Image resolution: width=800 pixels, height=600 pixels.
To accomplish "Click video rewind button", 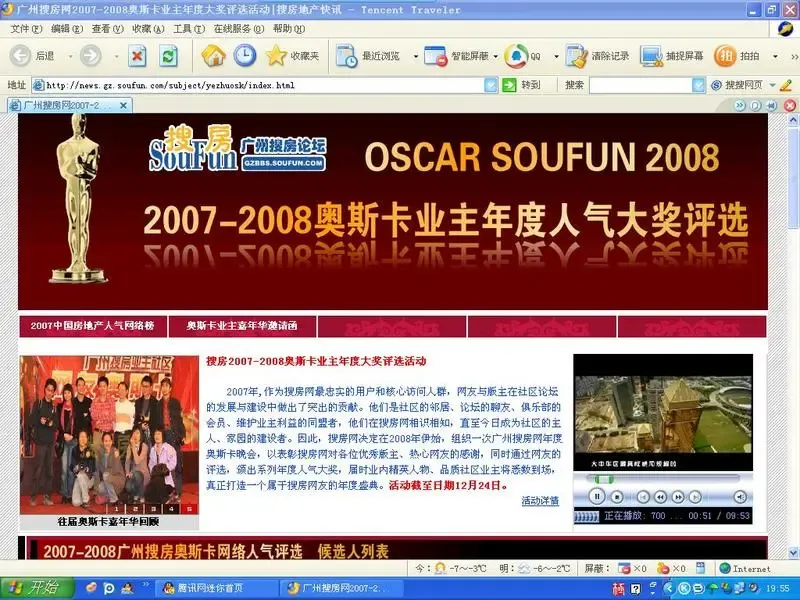I will pyautogui.click(x=660, y=496).
